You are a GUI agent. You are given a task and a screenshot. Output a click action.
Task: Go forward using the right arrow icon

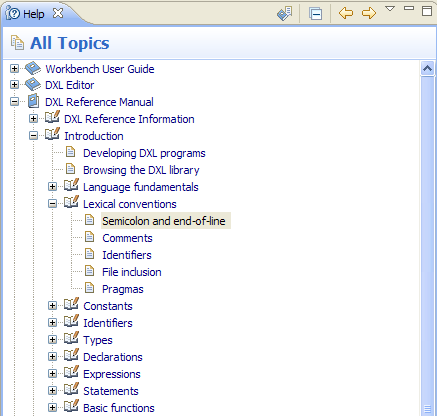369,13
